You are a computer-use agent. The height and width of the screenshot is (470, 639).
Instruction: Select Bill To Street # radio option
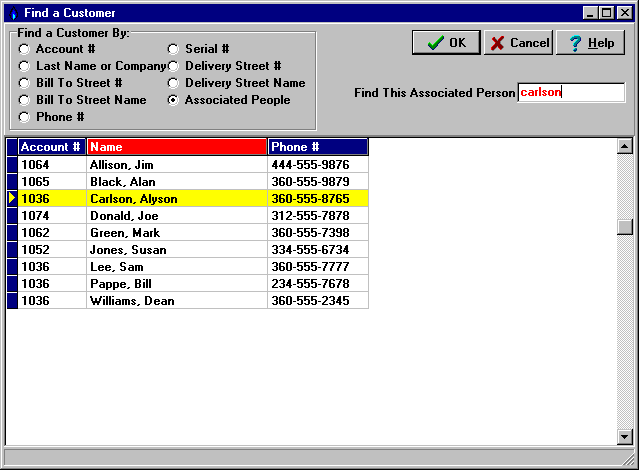[24, 83]
